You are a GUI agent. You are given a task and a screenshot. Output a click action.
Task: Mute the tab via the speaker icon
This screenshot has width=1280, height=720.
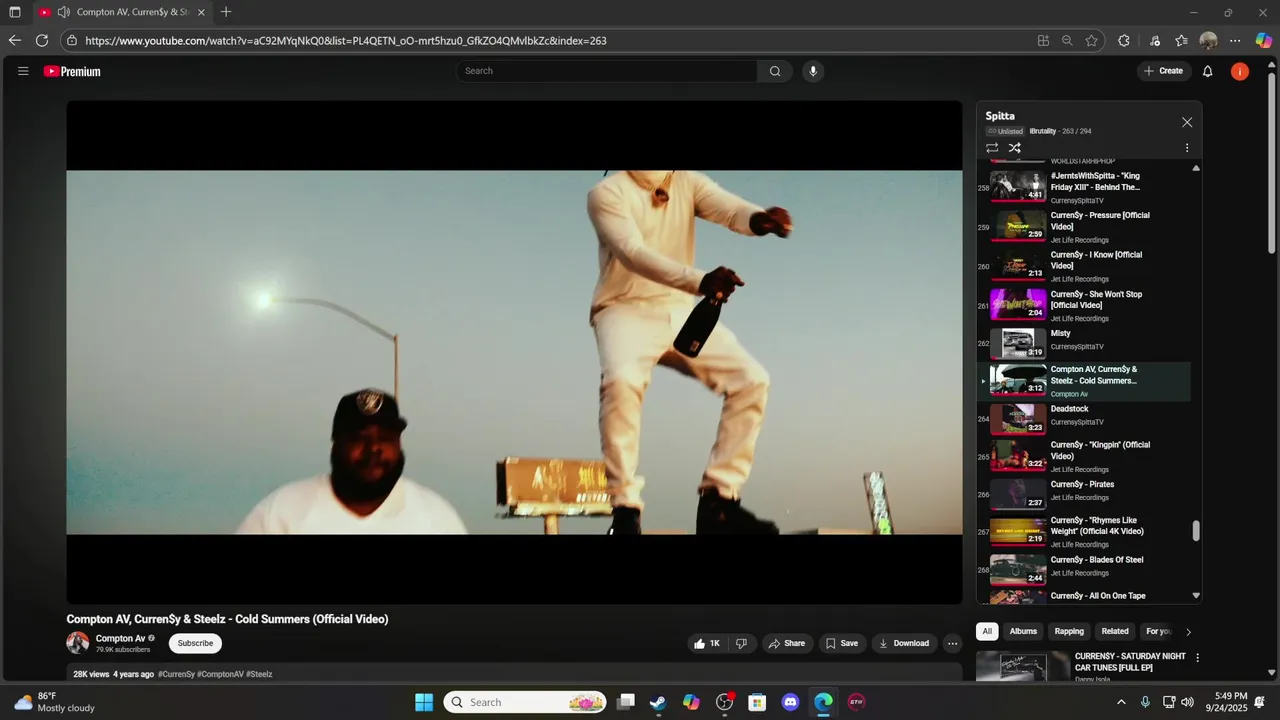pyautogui.click(x=64, y=12)
